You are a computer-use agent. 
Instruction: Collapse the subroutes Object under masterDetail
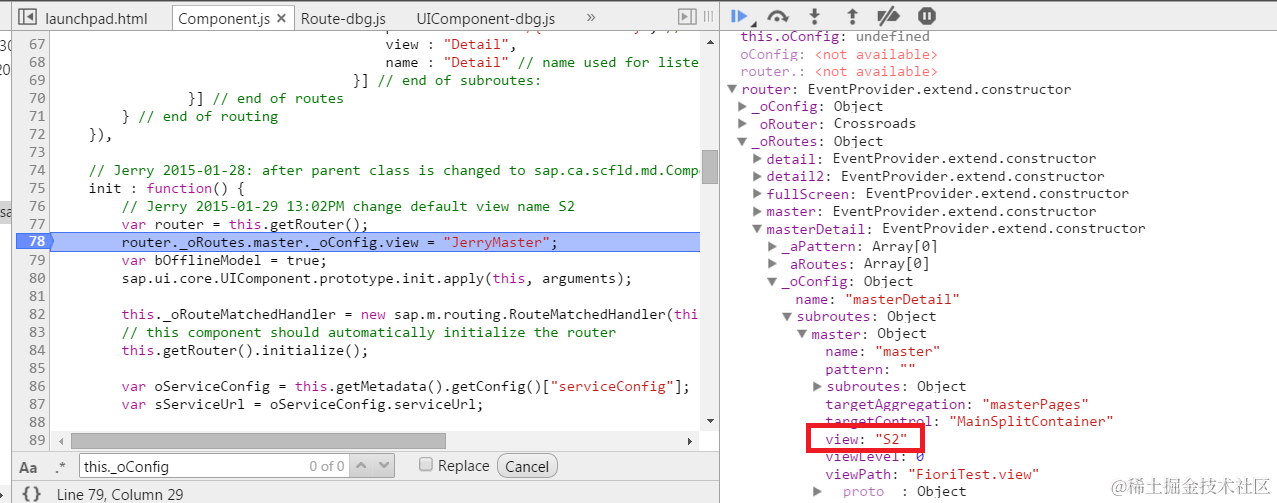click(x=787, y=316)
